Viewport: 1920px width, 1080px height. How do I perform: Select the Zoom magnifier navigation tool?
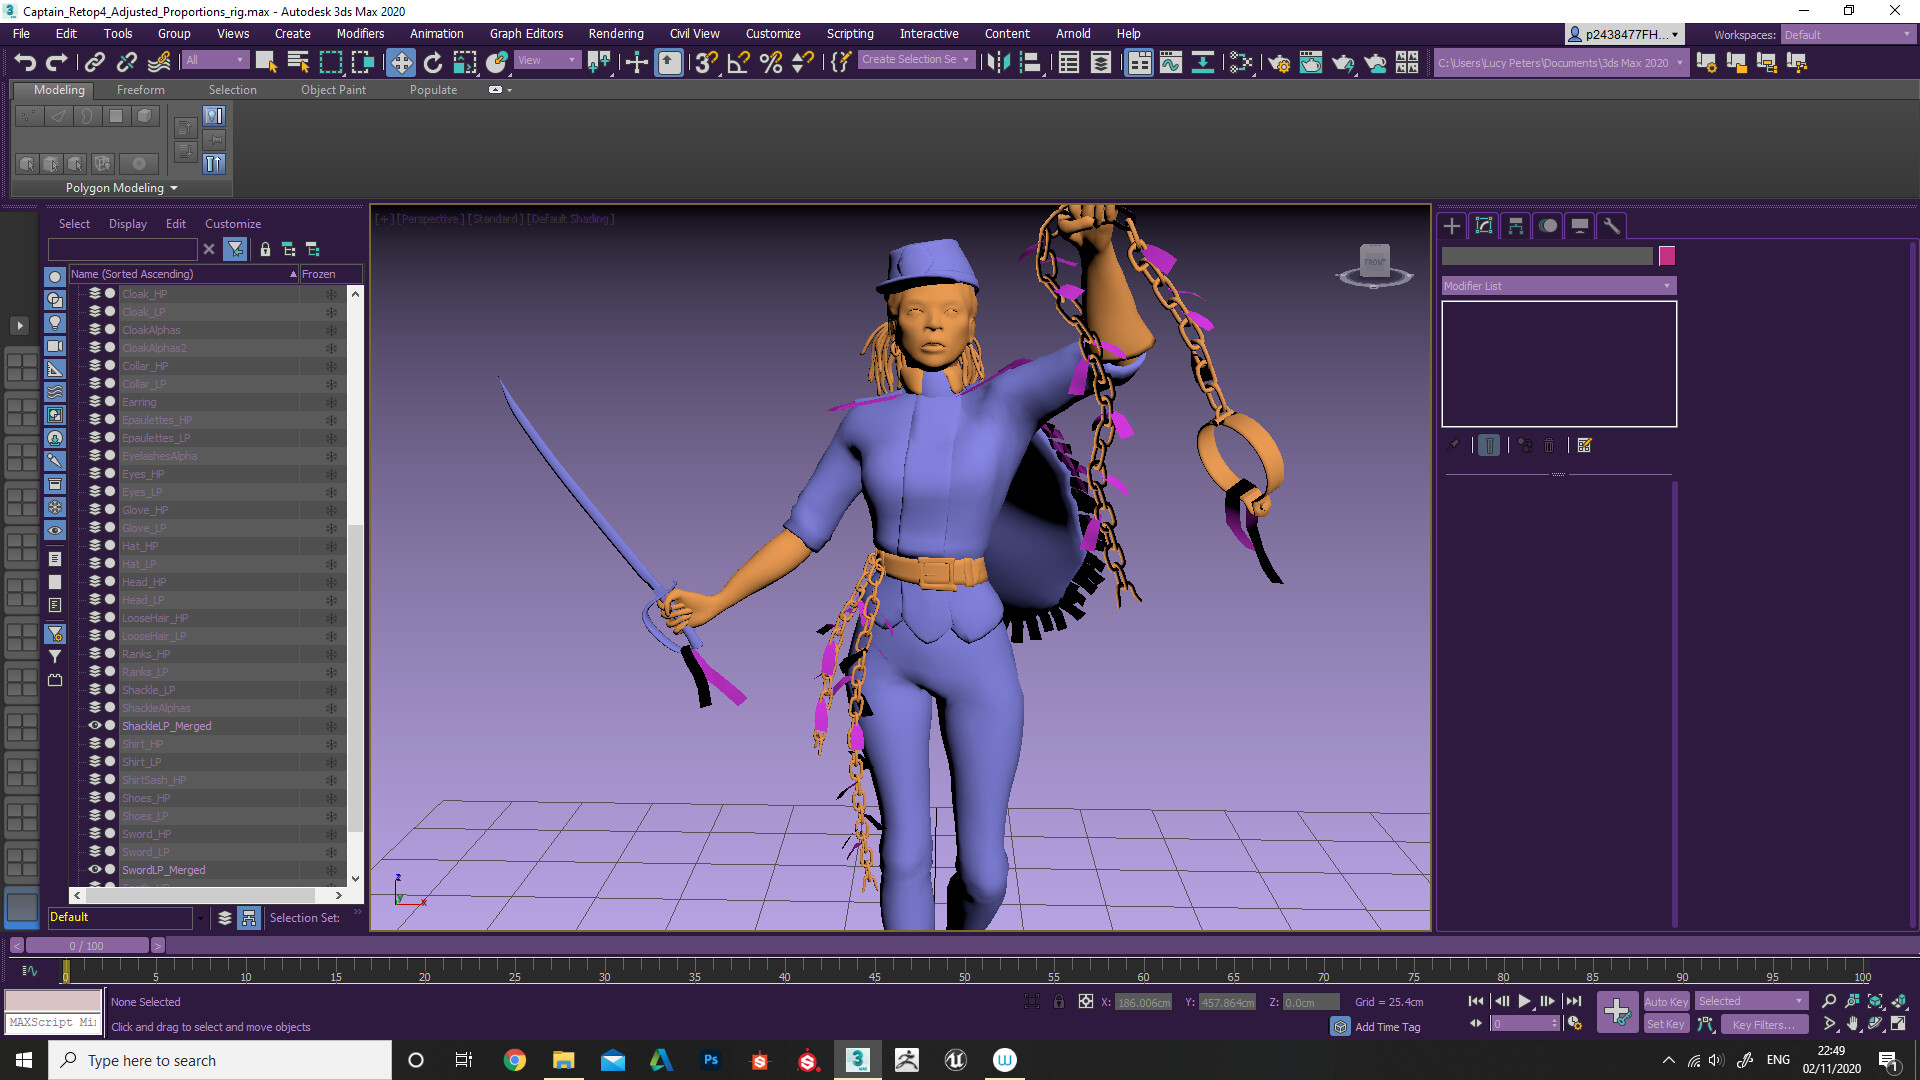[x=1828, y=1000]
